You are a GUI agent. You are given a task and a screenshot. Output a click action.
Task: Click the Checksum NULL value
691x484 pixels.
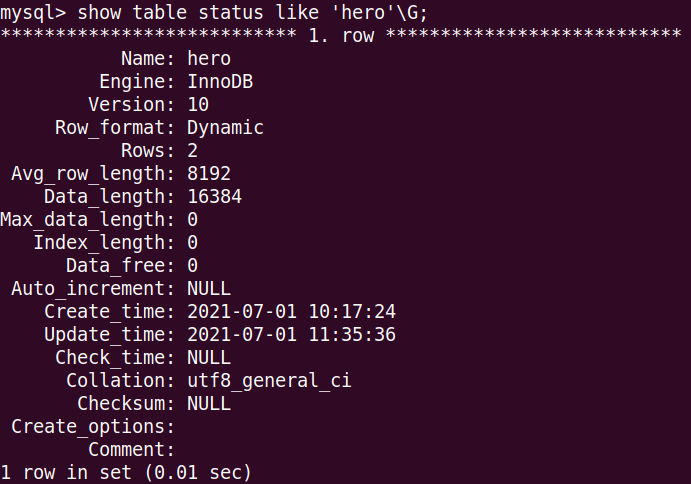pyautogui.click(x=209, y=404)
